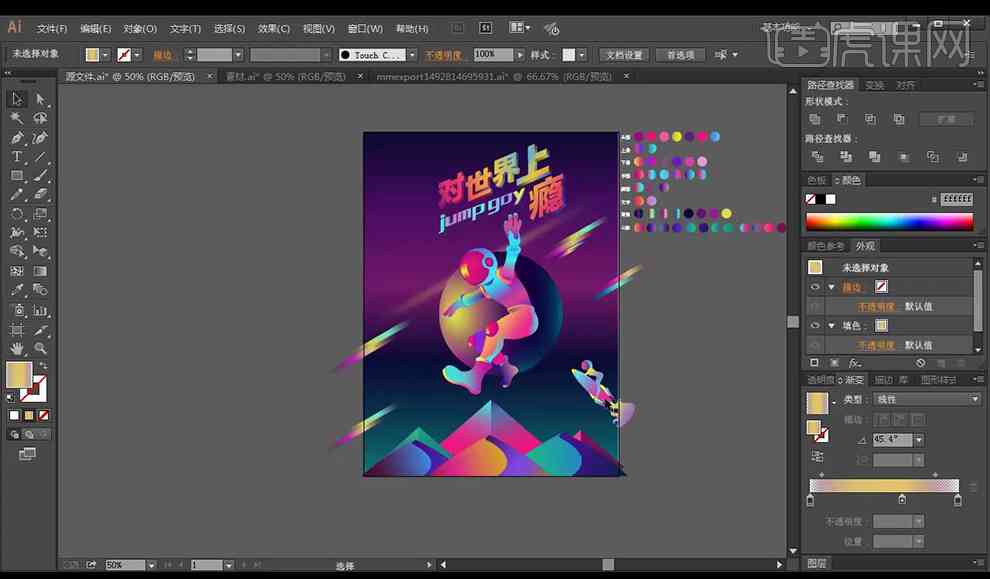Select the Hand tool
This screenshot has height=579, width=990.
tap(17, 349)
